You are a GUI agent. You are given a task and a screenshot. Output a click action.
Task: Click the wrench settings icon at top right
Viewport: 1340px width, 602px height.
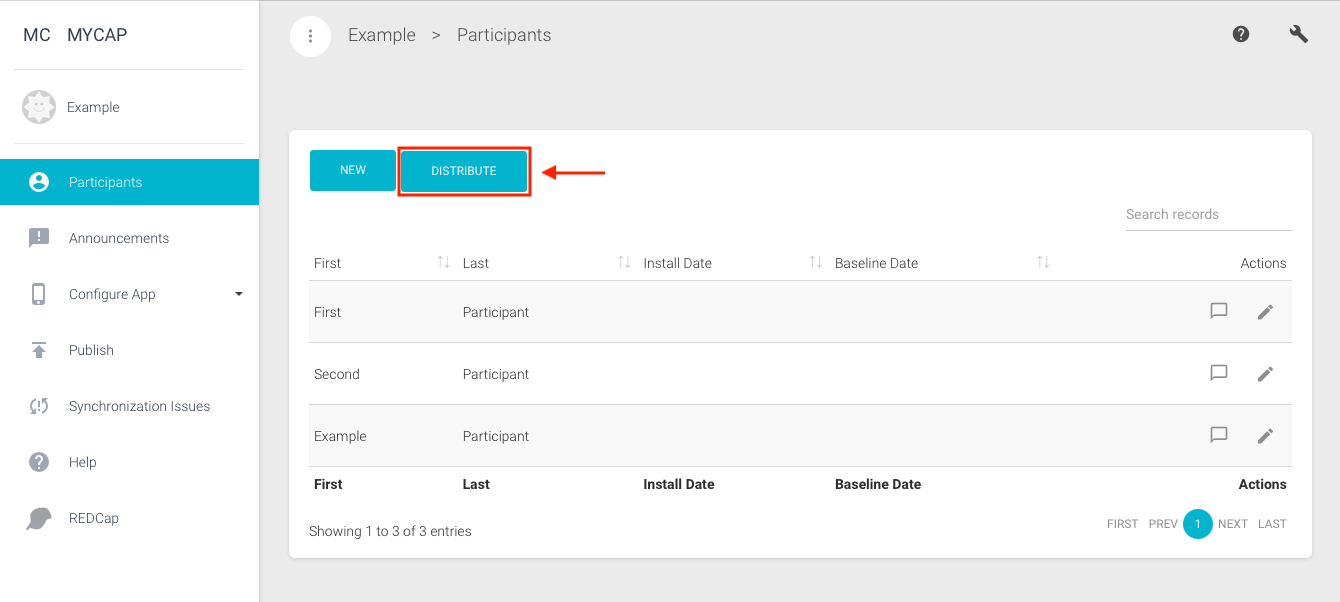(1298, 33)
